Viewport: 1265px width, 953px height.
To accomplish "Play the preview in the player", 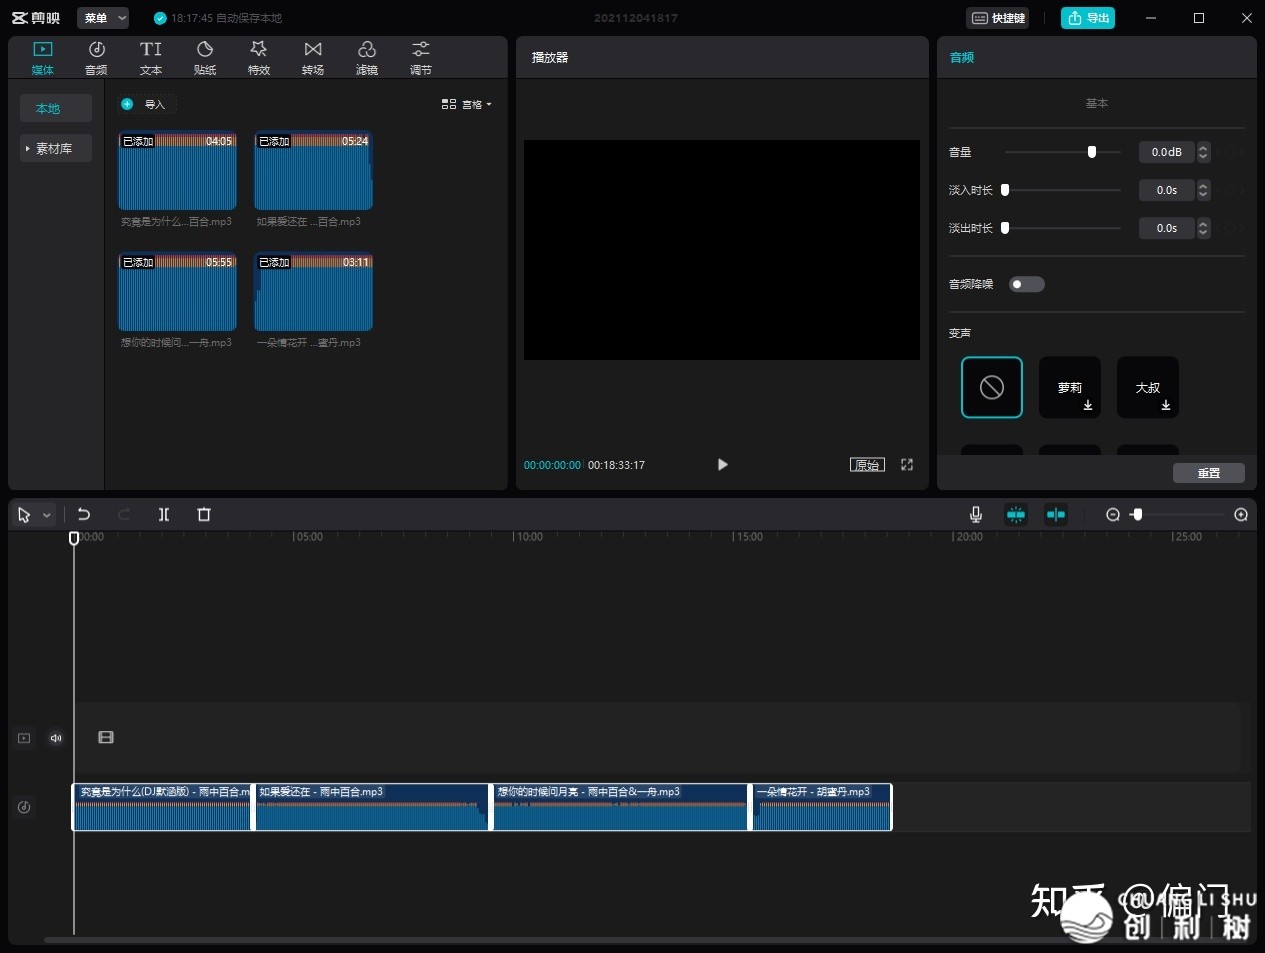I will [722, 465].
